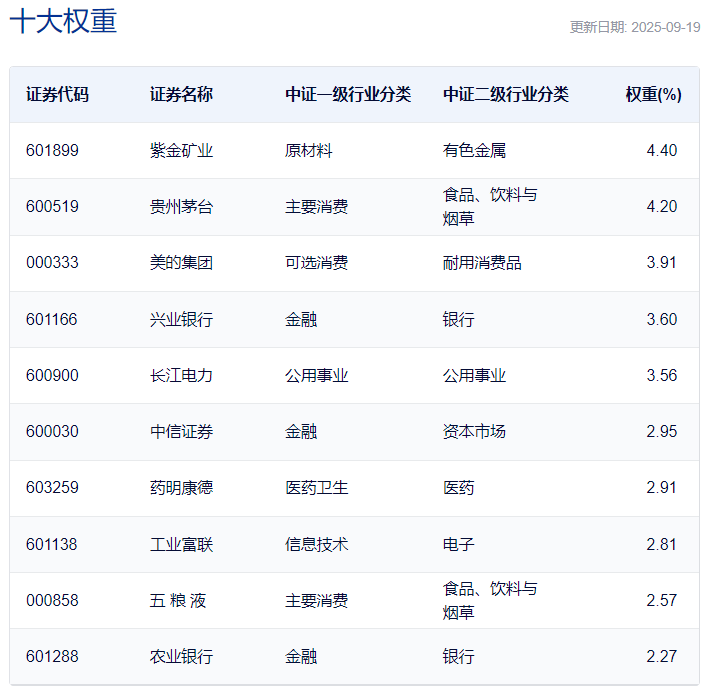Select the security code 000333

pyautogui.click(x=52, y=263)
